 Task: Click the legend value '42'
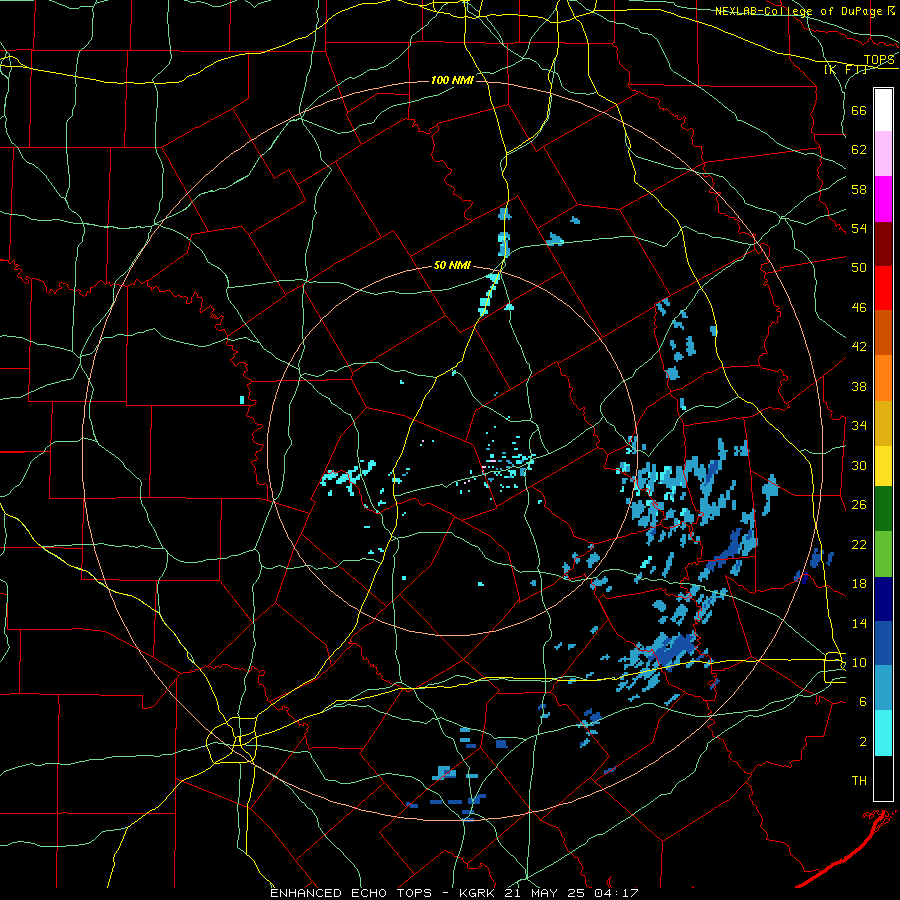859,347
